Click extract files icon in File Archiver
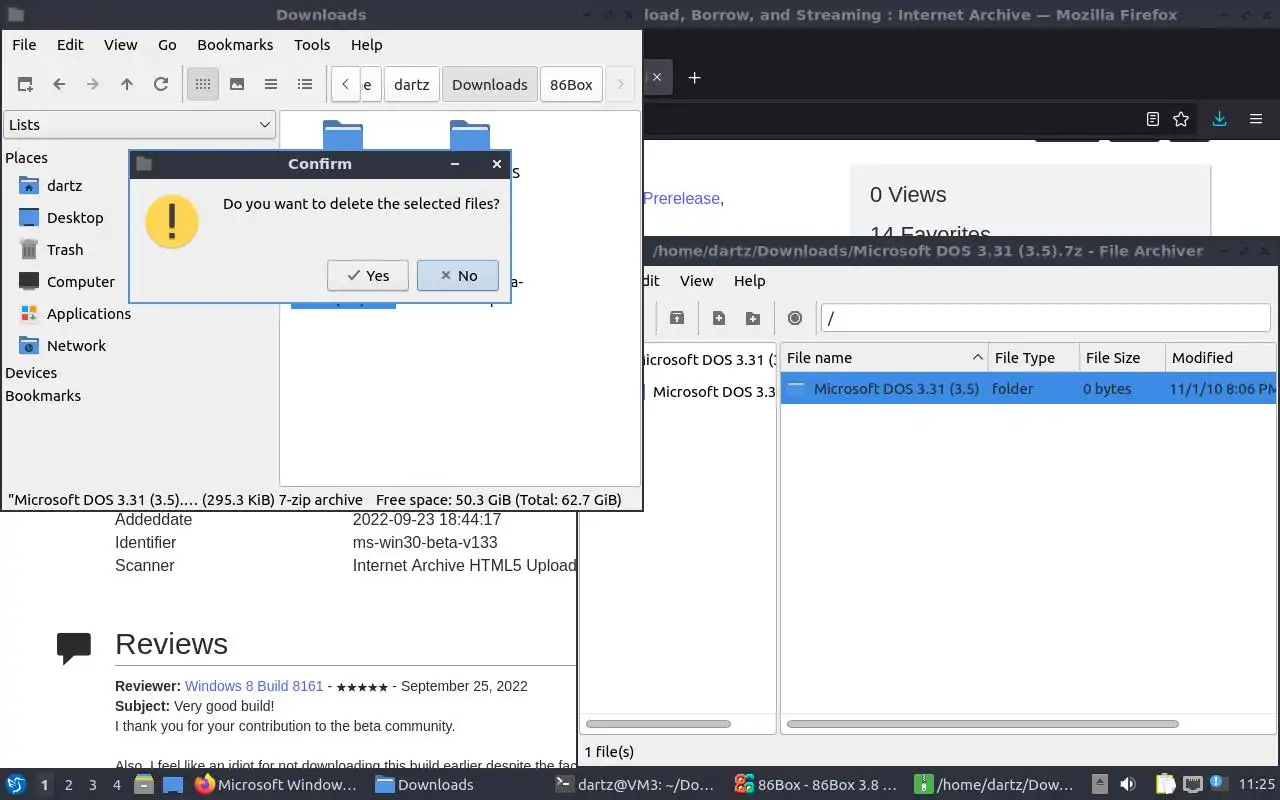The height and width of the screenshot is (800, 1280). click(x=677, y=318)
